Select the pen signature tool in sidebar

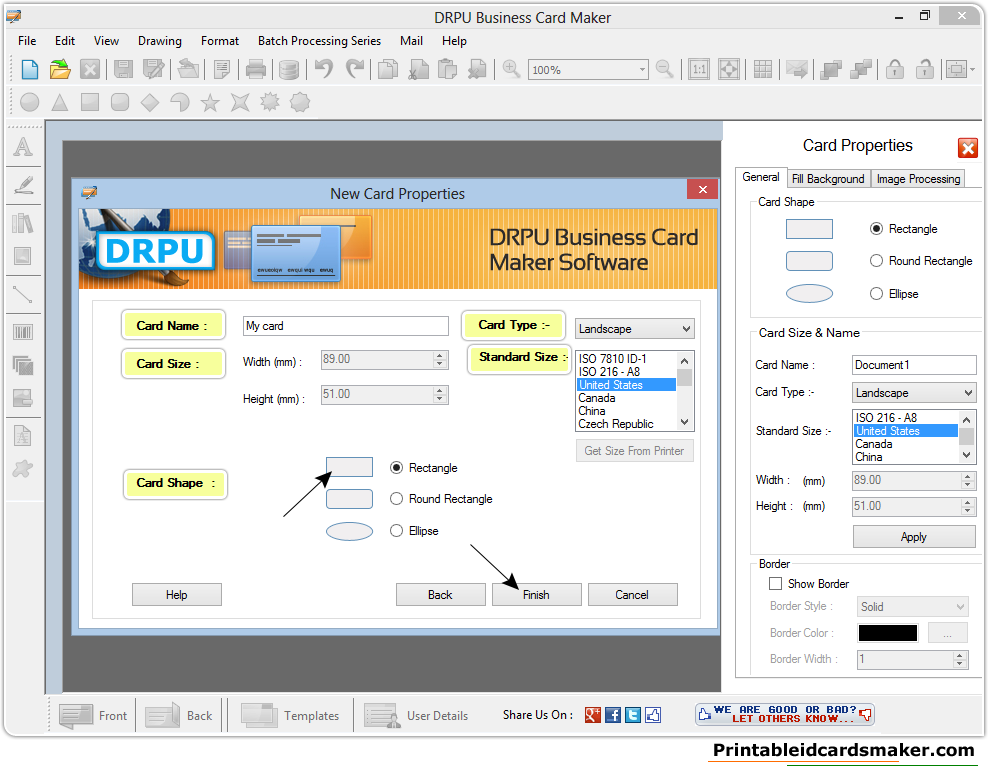(23, 185)
